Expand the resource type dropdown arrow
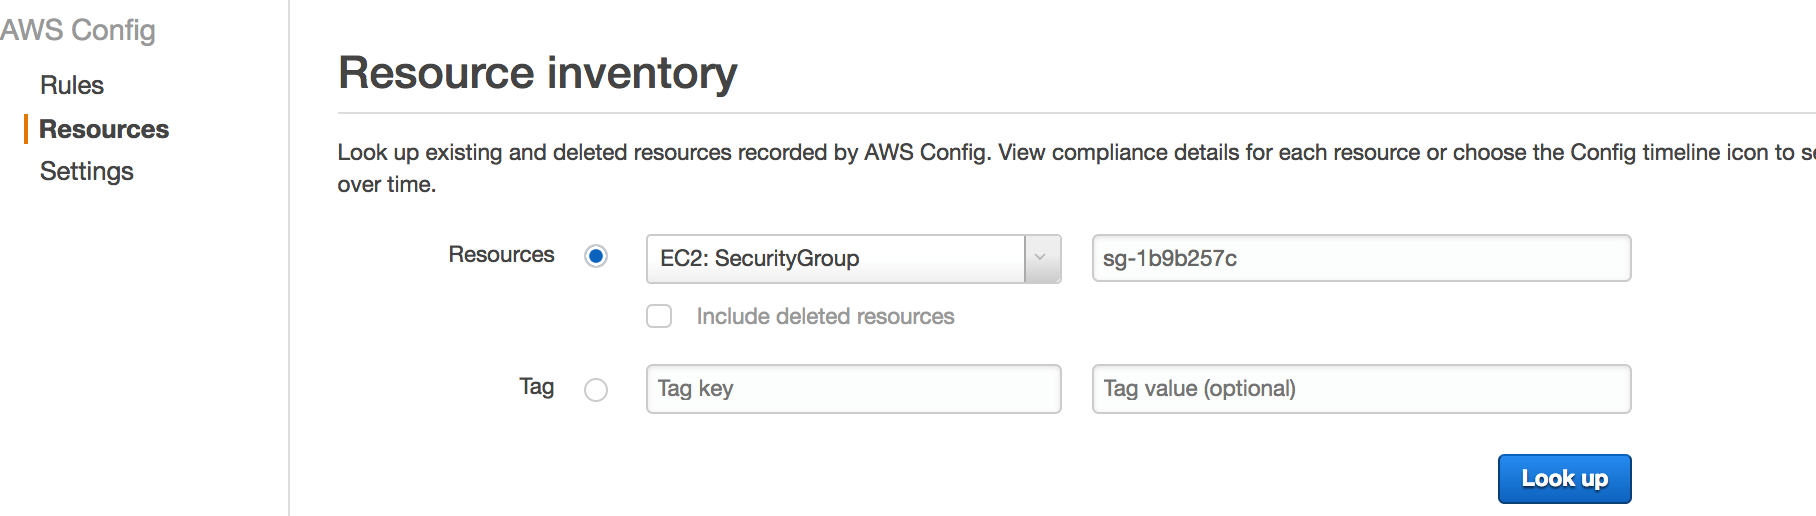The height and width of the screenshot is (516, 1816). (x=1041, y=259)
